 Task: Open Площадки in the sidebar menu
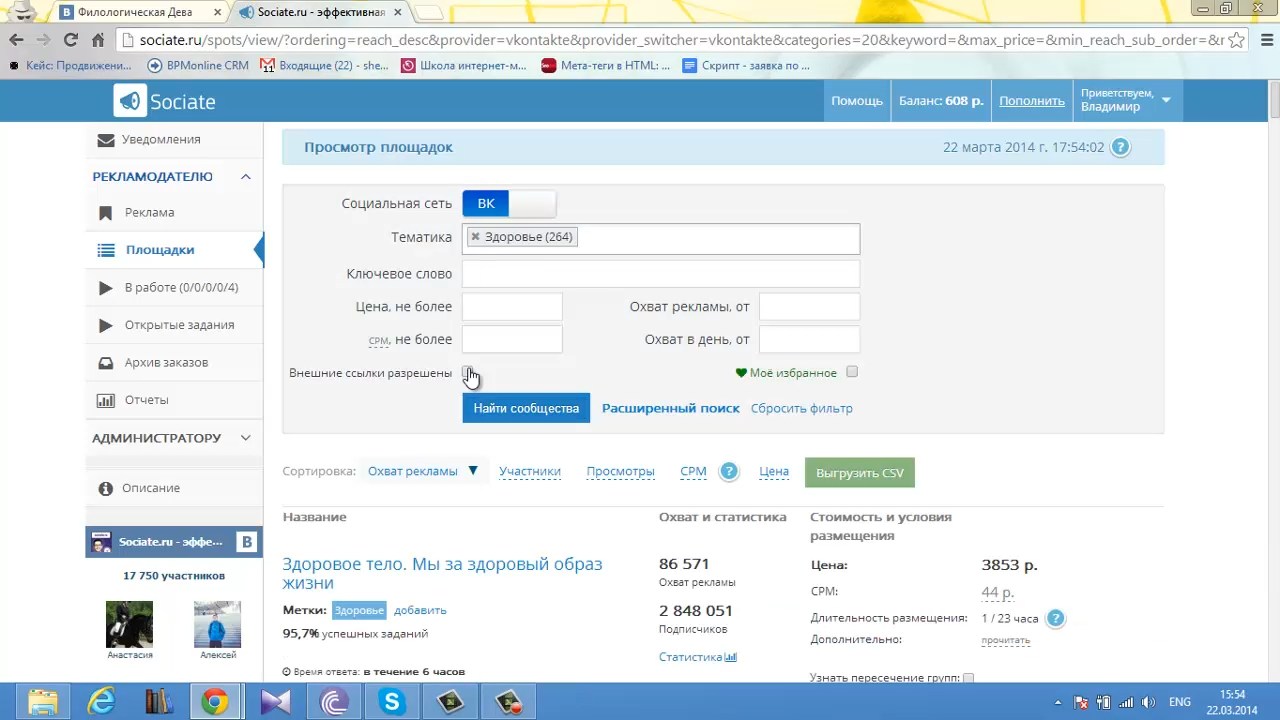160,250
